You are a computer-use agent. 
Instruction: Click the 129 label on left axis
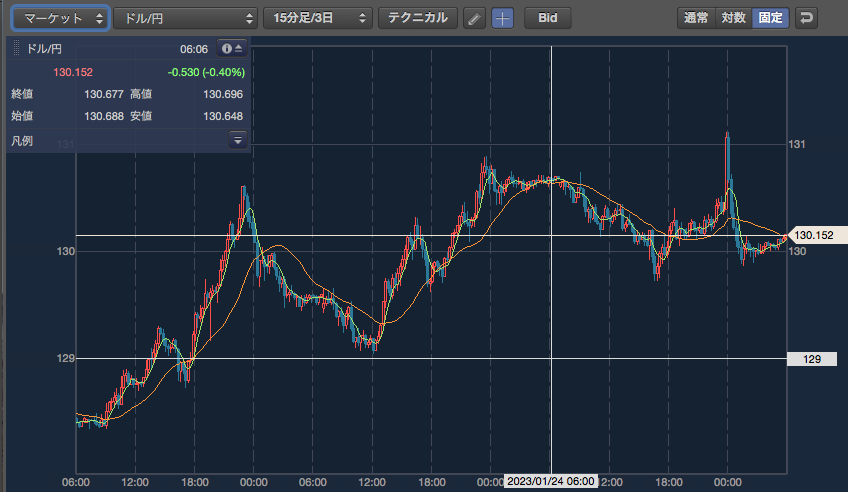tap(65, 358)
